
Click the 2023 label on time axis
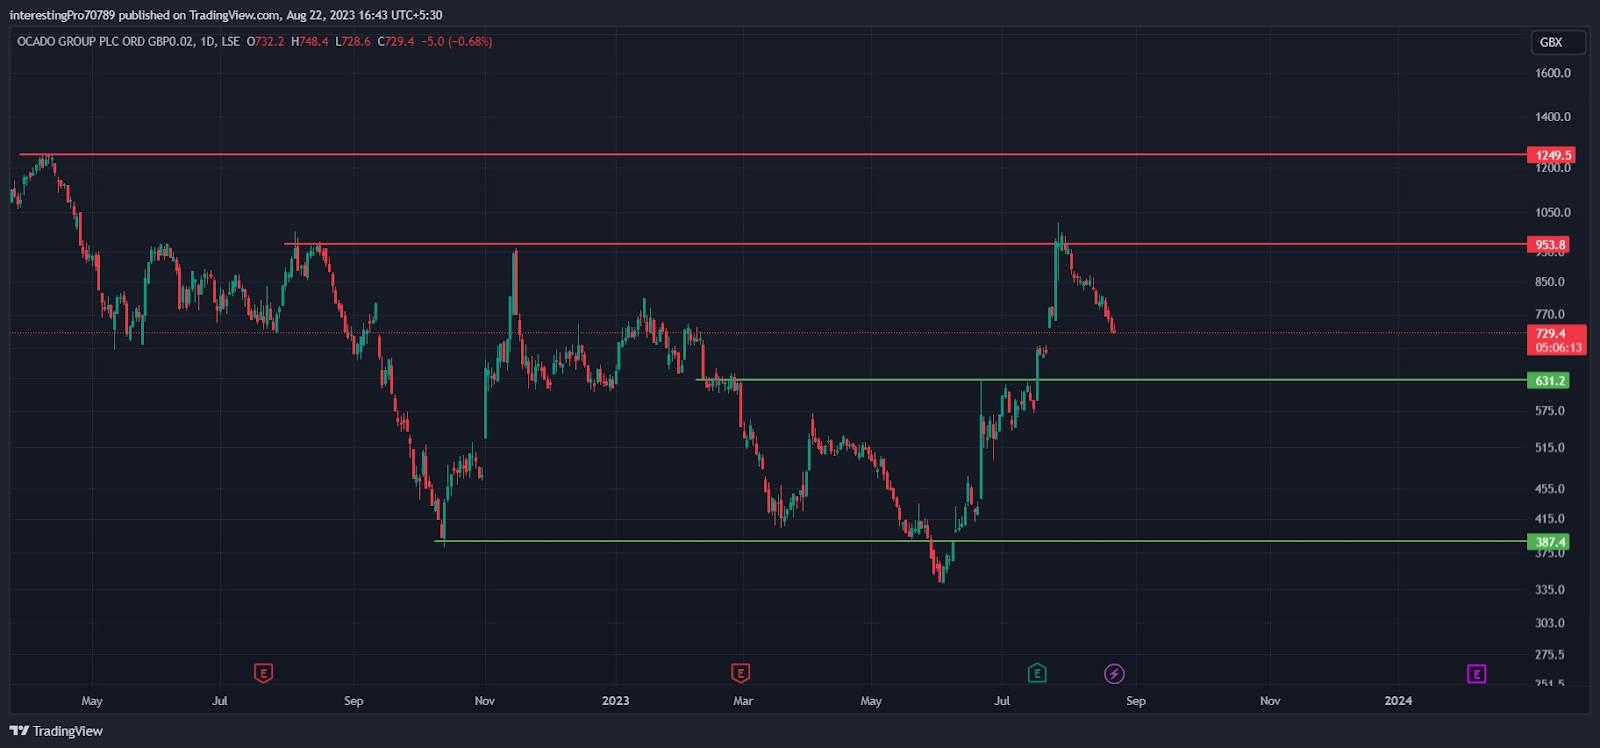coord(616,701)
